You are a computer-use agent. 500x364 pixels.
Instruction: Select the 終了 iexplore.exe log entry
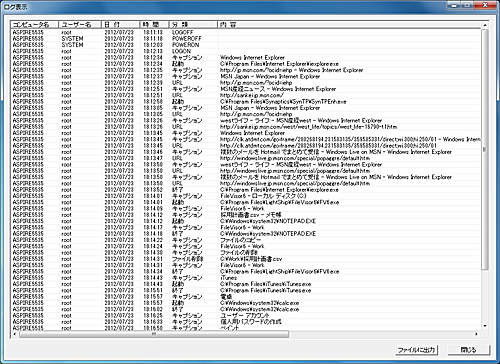pos(246,190)
